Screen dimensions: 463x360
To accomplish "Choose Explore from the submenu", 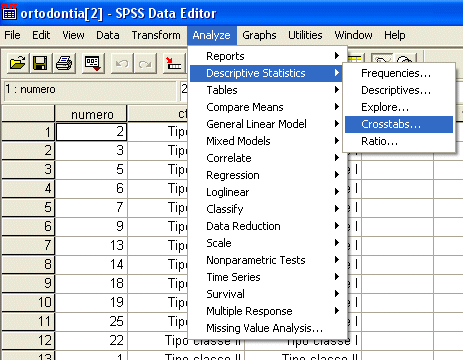I will [x=399, y=107].
